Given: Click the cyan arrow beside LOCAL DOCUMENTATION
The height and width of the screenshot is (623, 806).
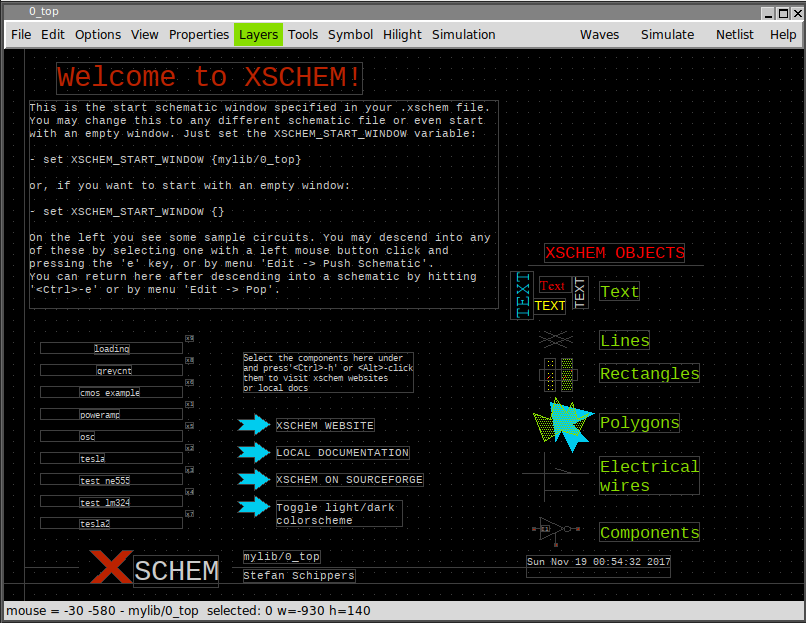Looking at the screenshot, I should 254,452.
